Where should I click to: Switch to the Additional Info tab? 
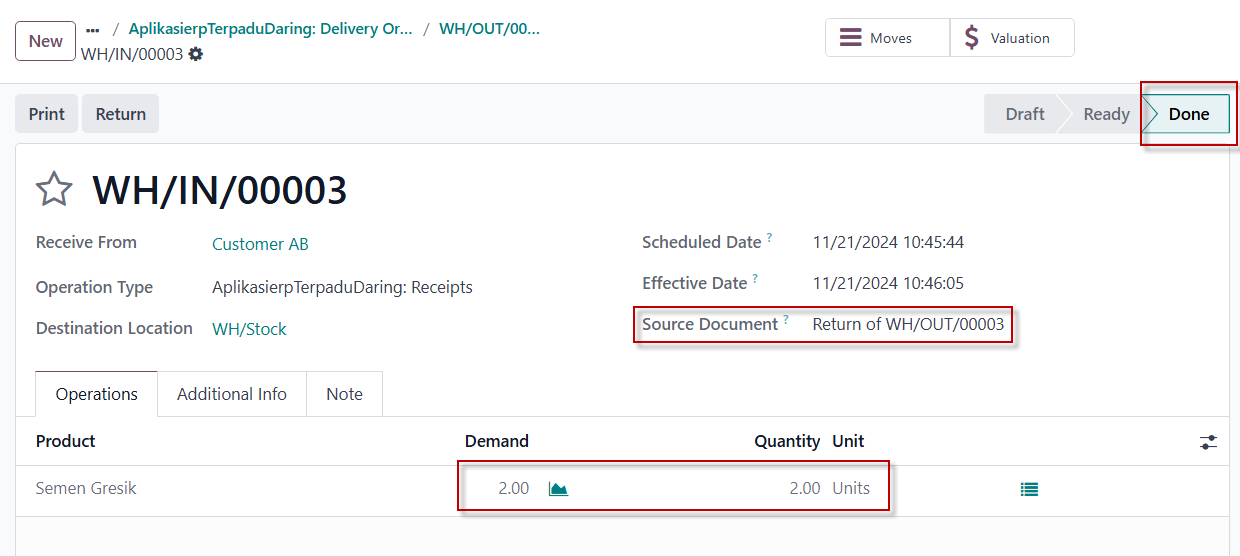(232, 394)
